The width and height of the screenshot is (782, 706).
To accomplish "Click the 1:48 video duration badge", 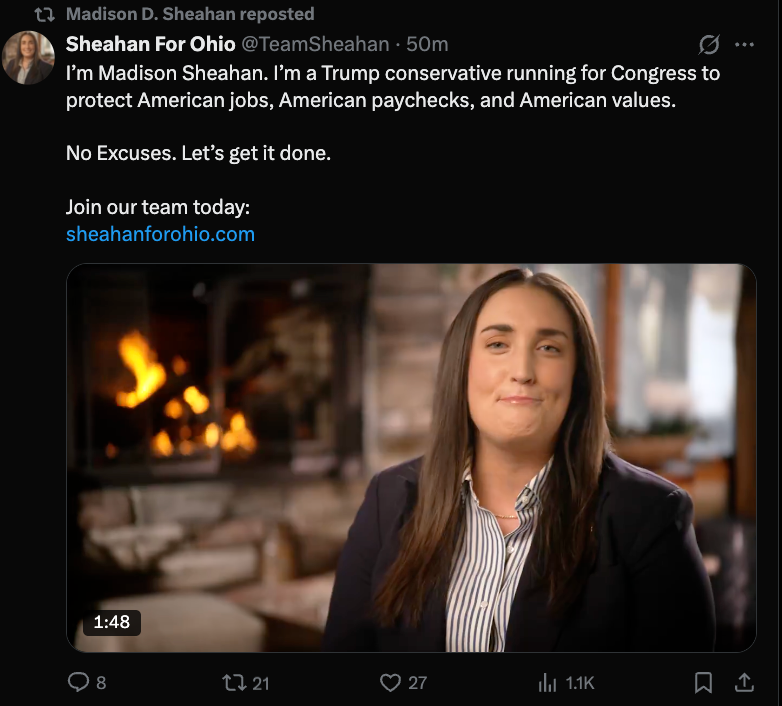I will [x=112, y=622].
